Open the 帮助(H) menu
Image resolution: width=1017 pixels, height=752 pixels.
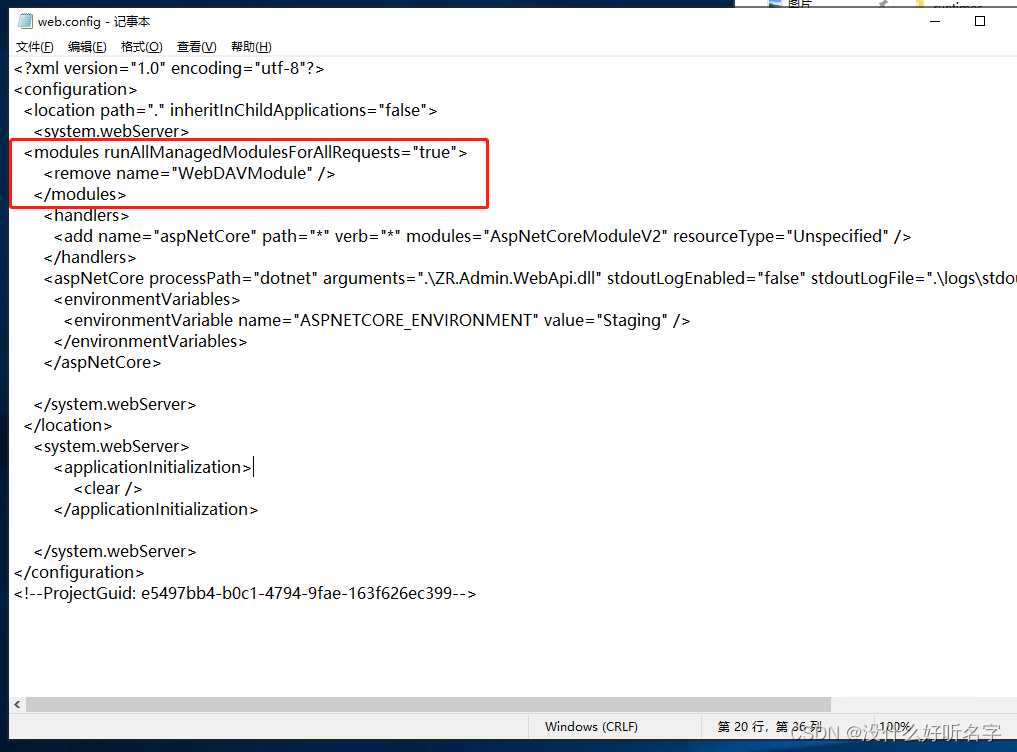pyautogui.click(x=250, y=46)
